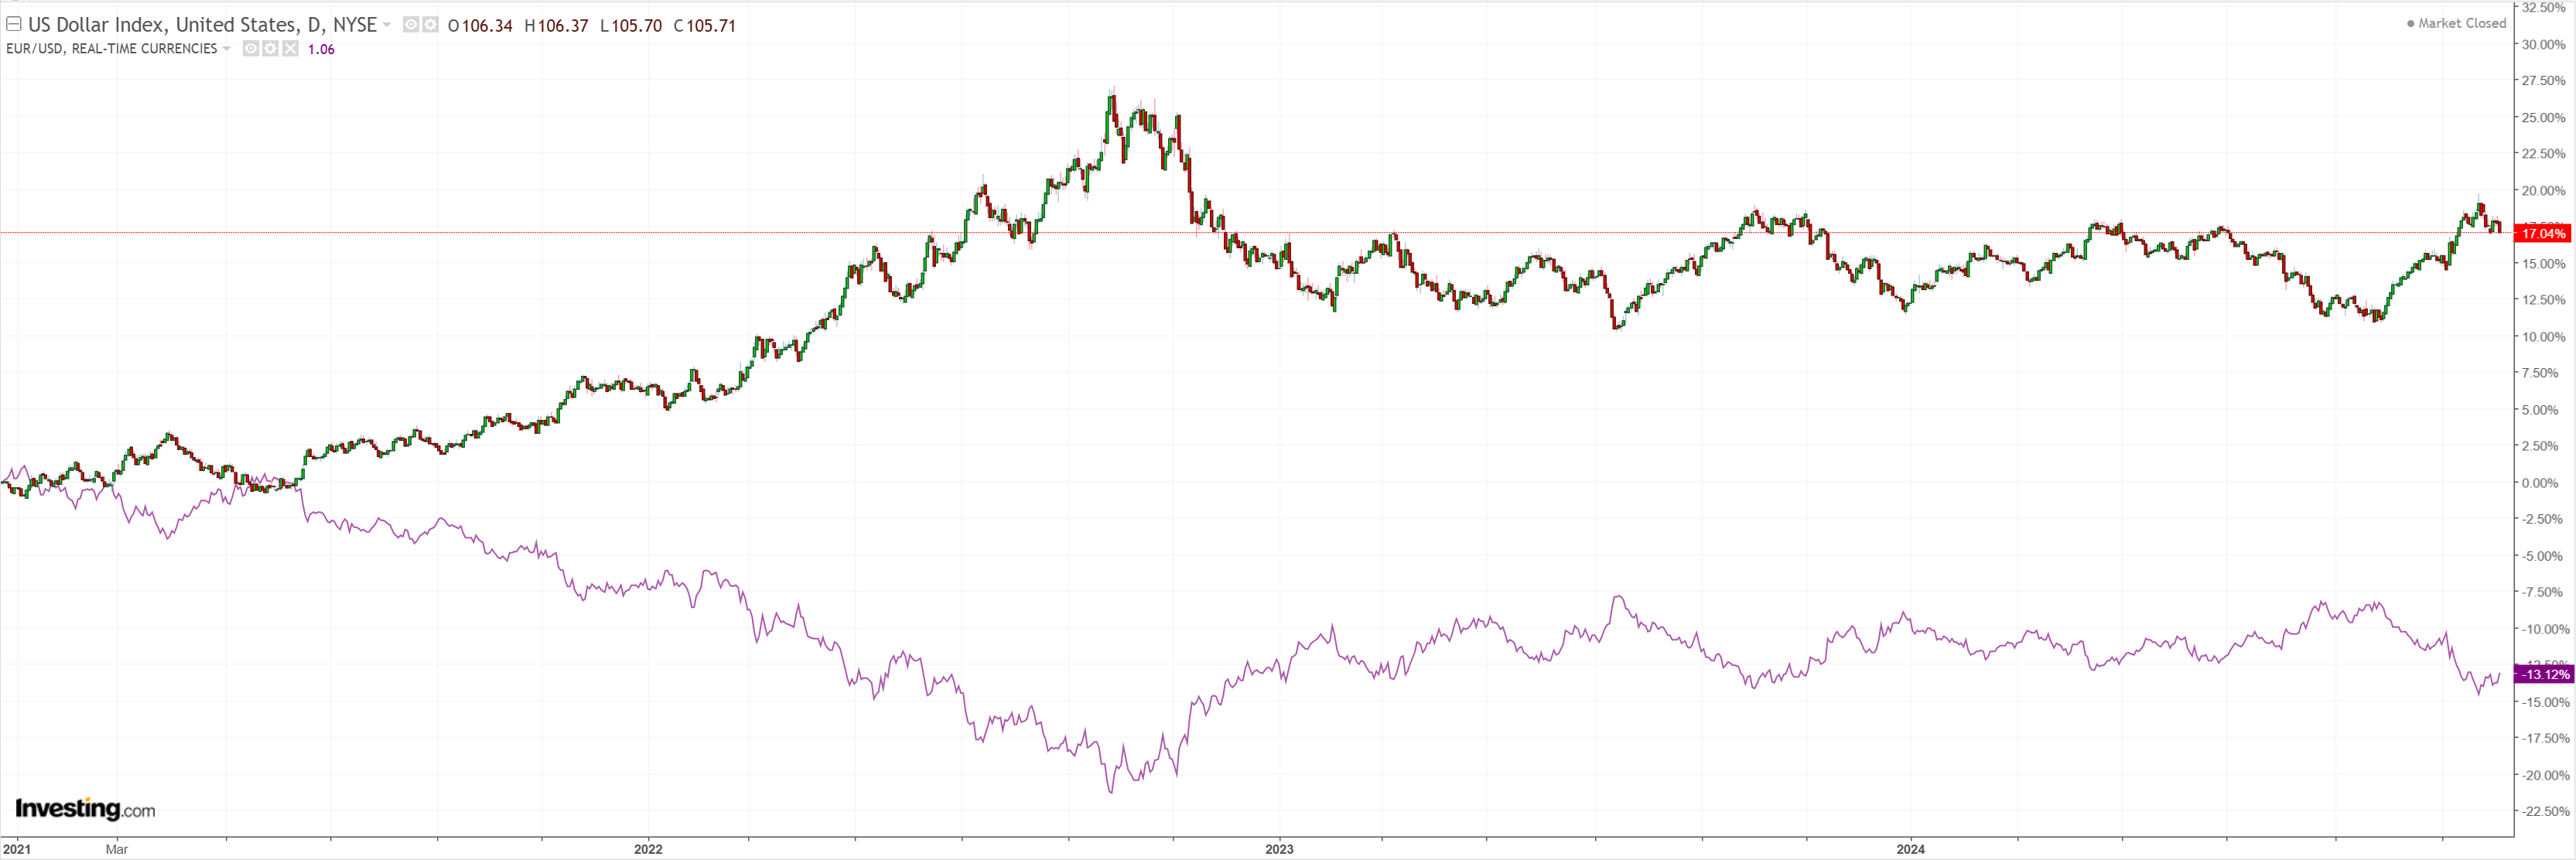Viewport: 2576px width, 860px height.
Task: Click the red 17.04% price label
Action: point(2542,233)
